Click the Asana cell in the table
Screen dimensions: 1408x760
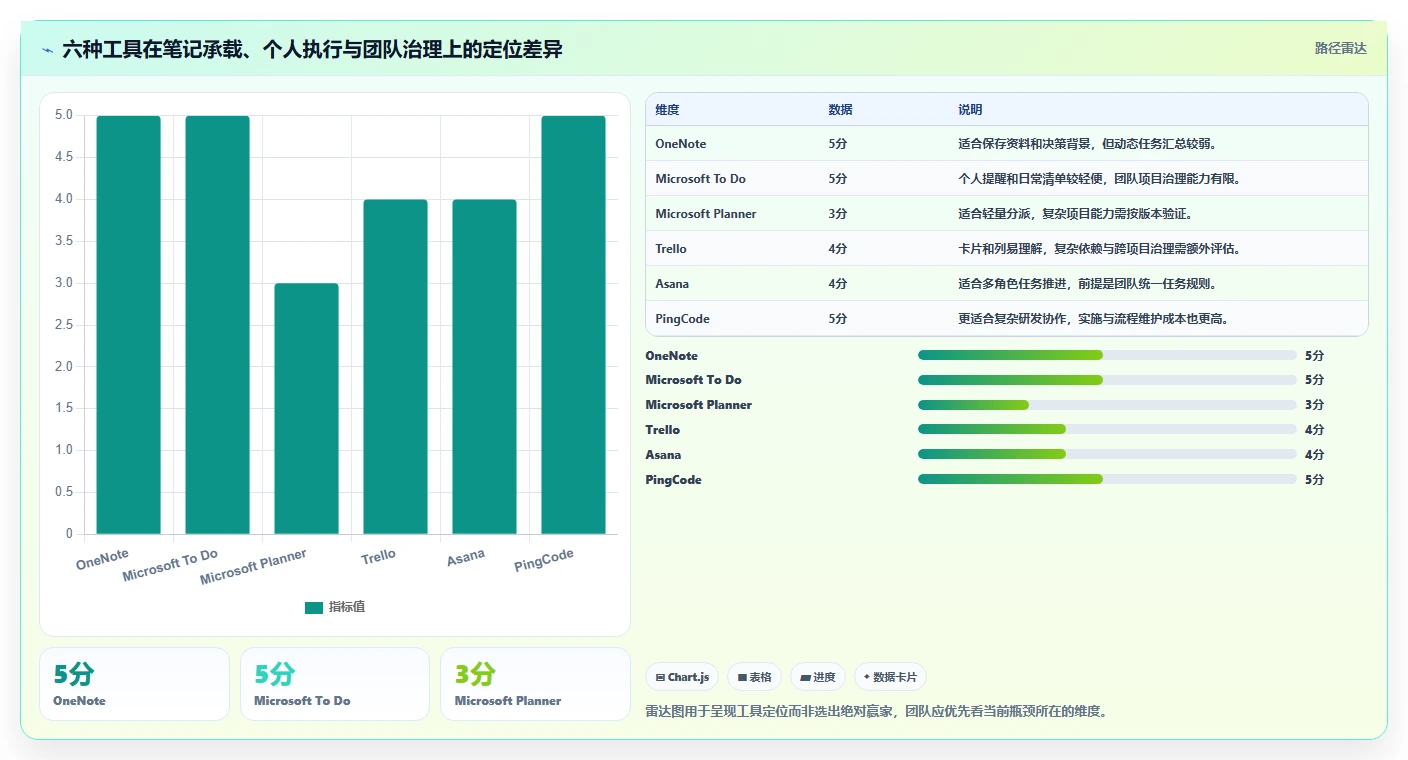[x=672, y=284]
